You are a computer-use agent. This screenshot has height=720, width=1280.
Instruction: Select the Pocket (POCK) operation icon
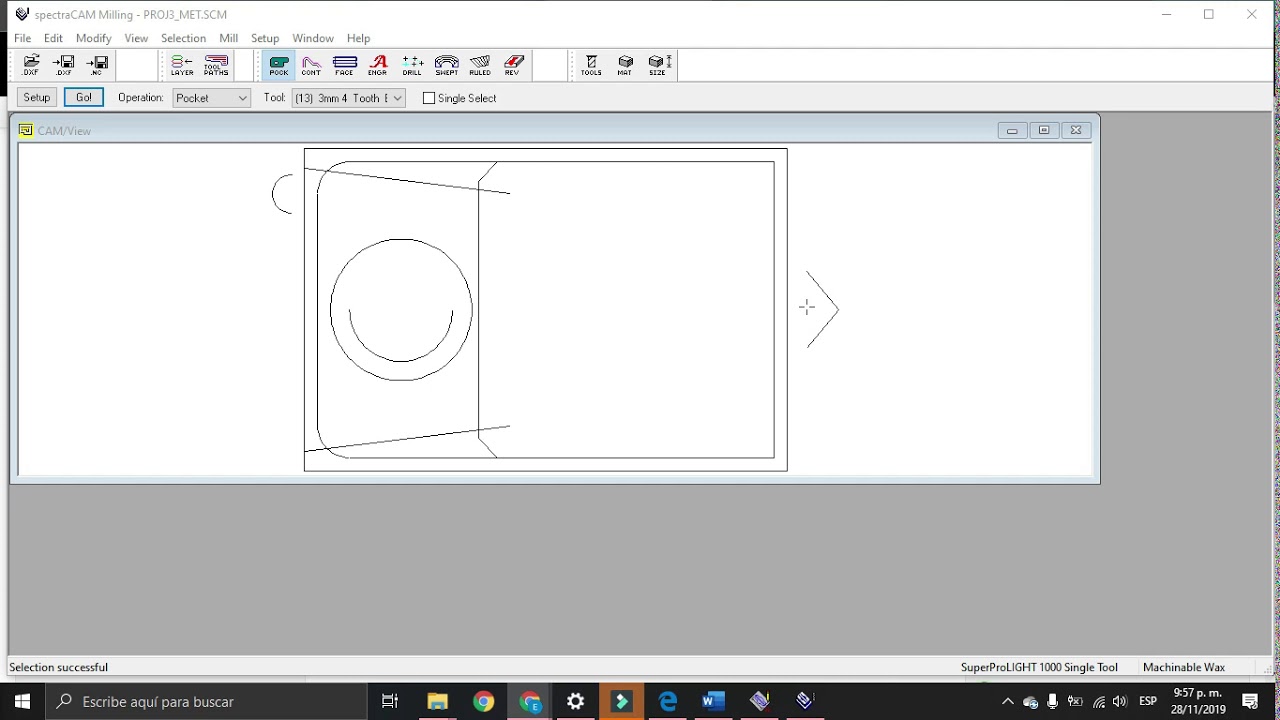[279, 66]
